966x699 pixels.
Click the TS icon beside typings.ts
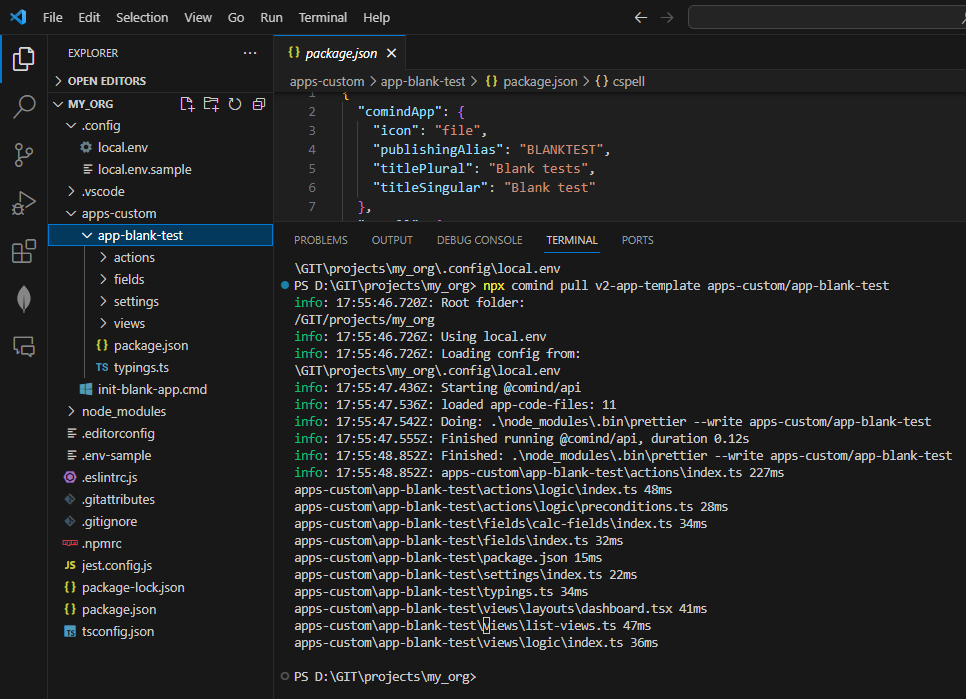pyautogui.click(x=102, y=368)
